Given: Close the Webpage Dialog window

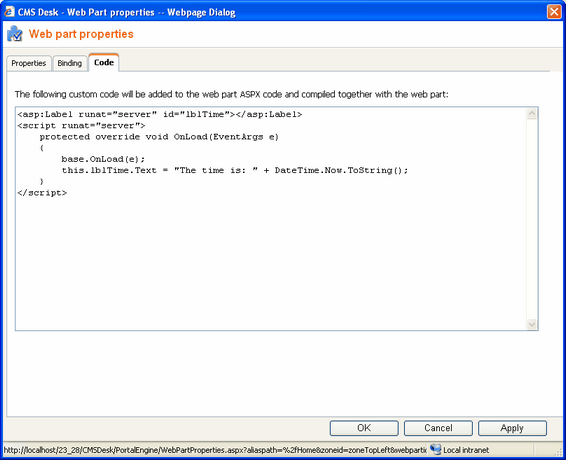Looking at the screenshot, I should [x=554, y=12].
